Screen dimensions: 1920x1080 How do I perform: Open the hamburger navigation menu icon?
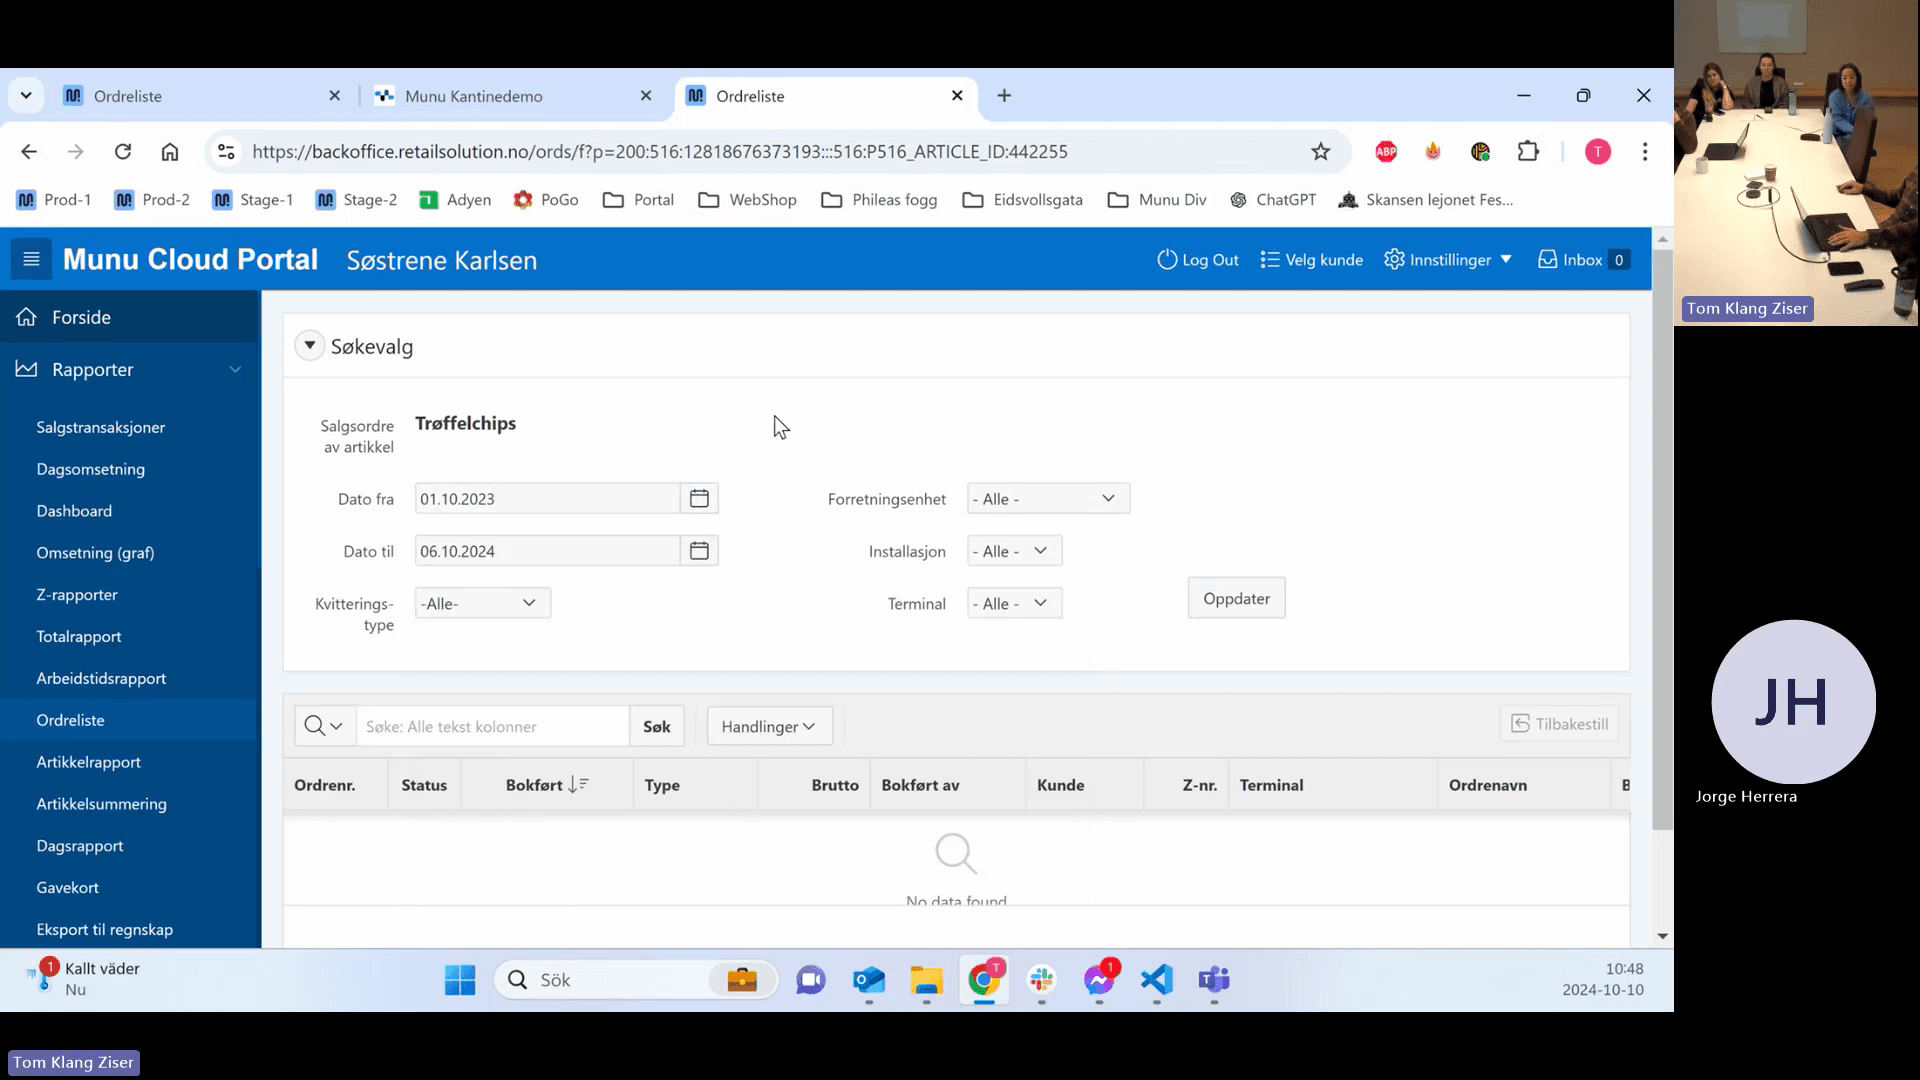pos(31,260)
